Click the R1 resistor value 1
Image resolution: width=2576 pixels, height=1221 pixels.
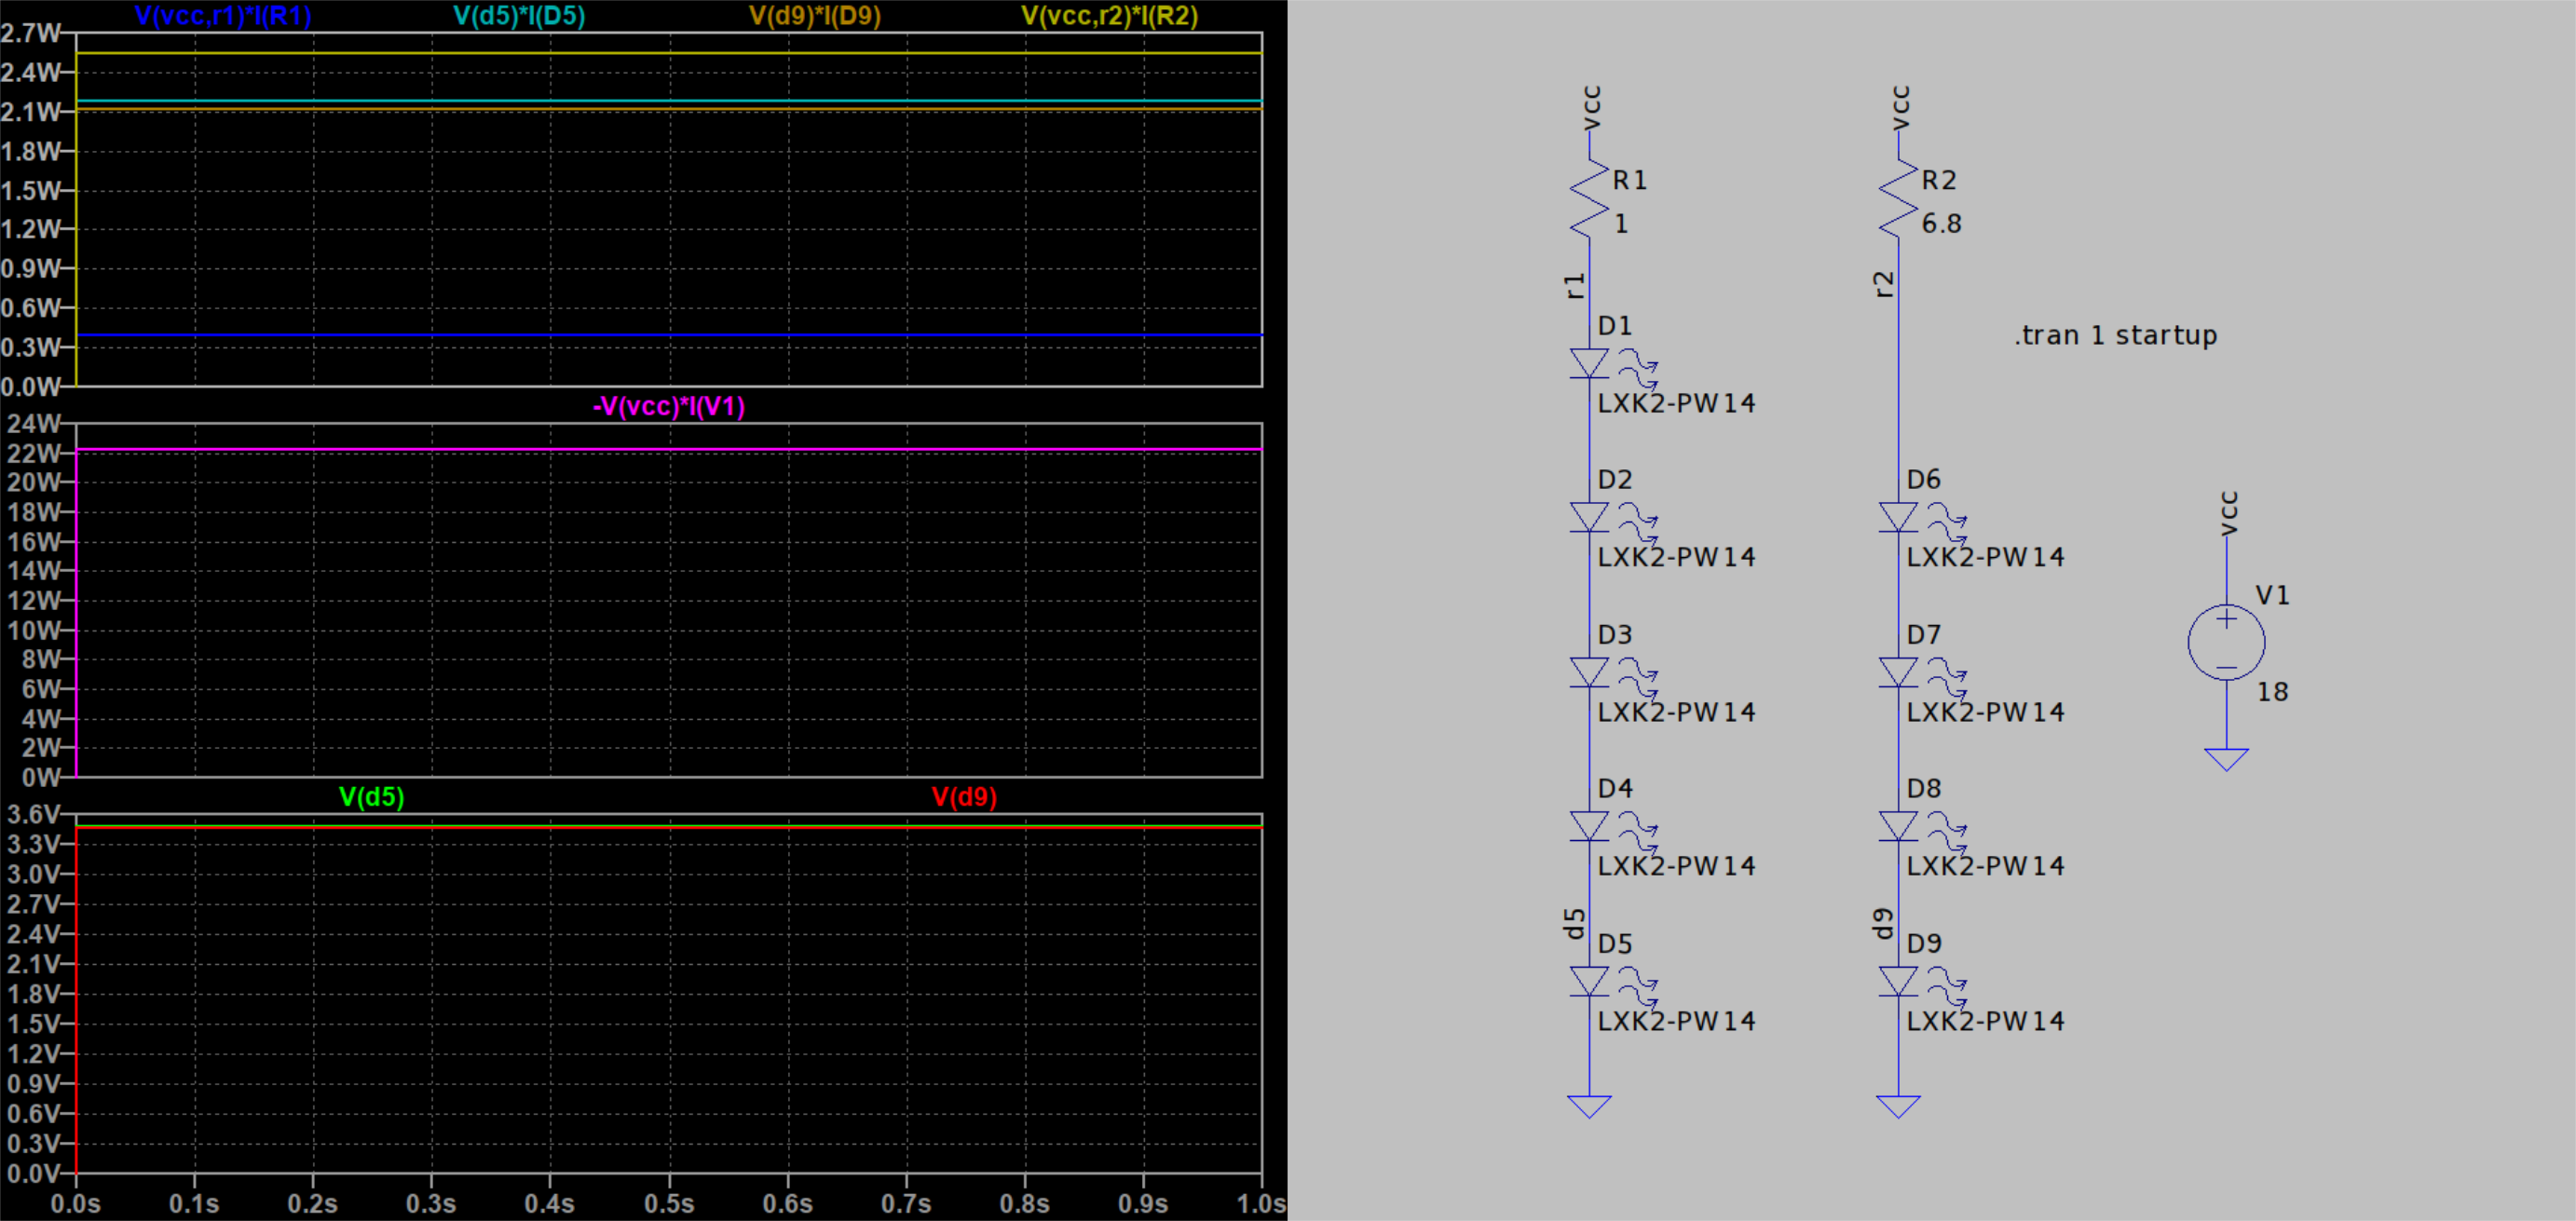click(1621, 224)
